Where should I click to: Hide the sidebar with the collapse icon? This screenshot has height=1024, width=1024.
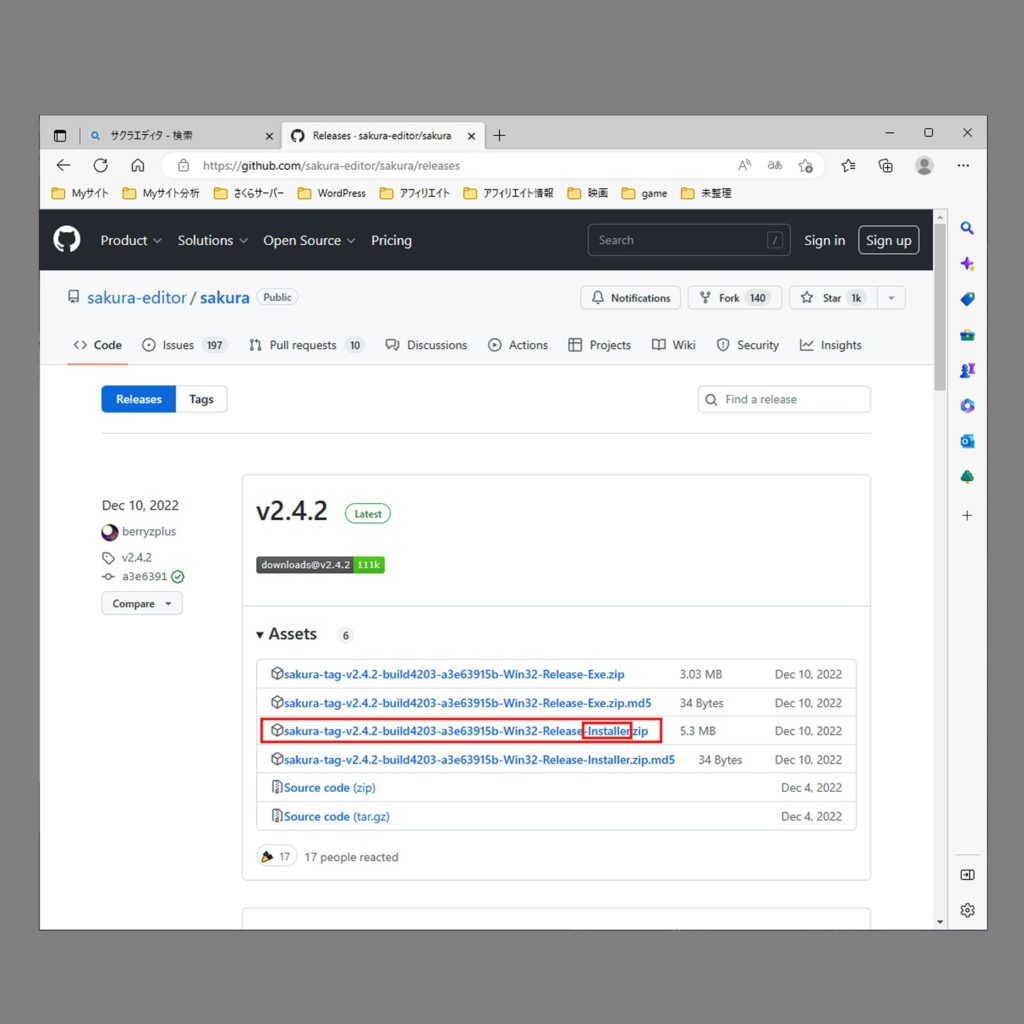967,874
